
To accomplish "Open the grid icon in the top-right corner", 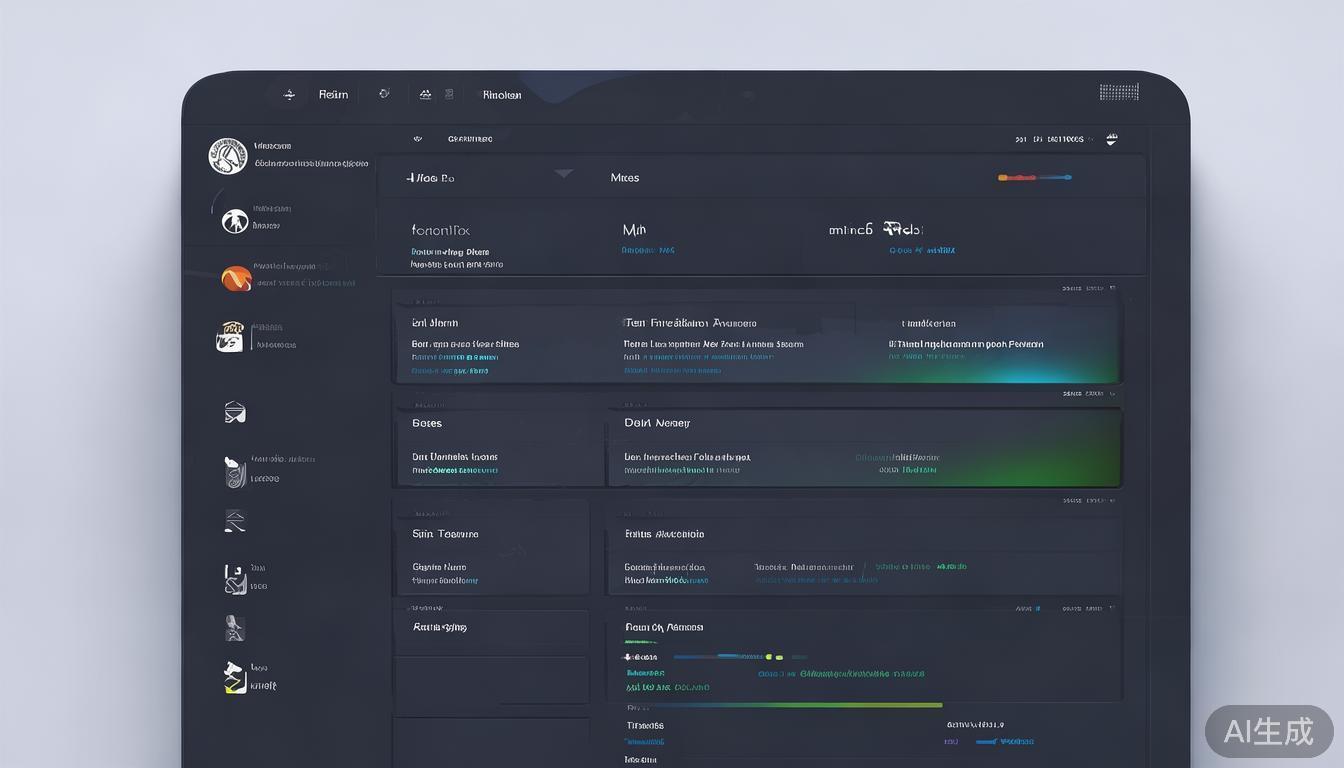I will 1118,92.
